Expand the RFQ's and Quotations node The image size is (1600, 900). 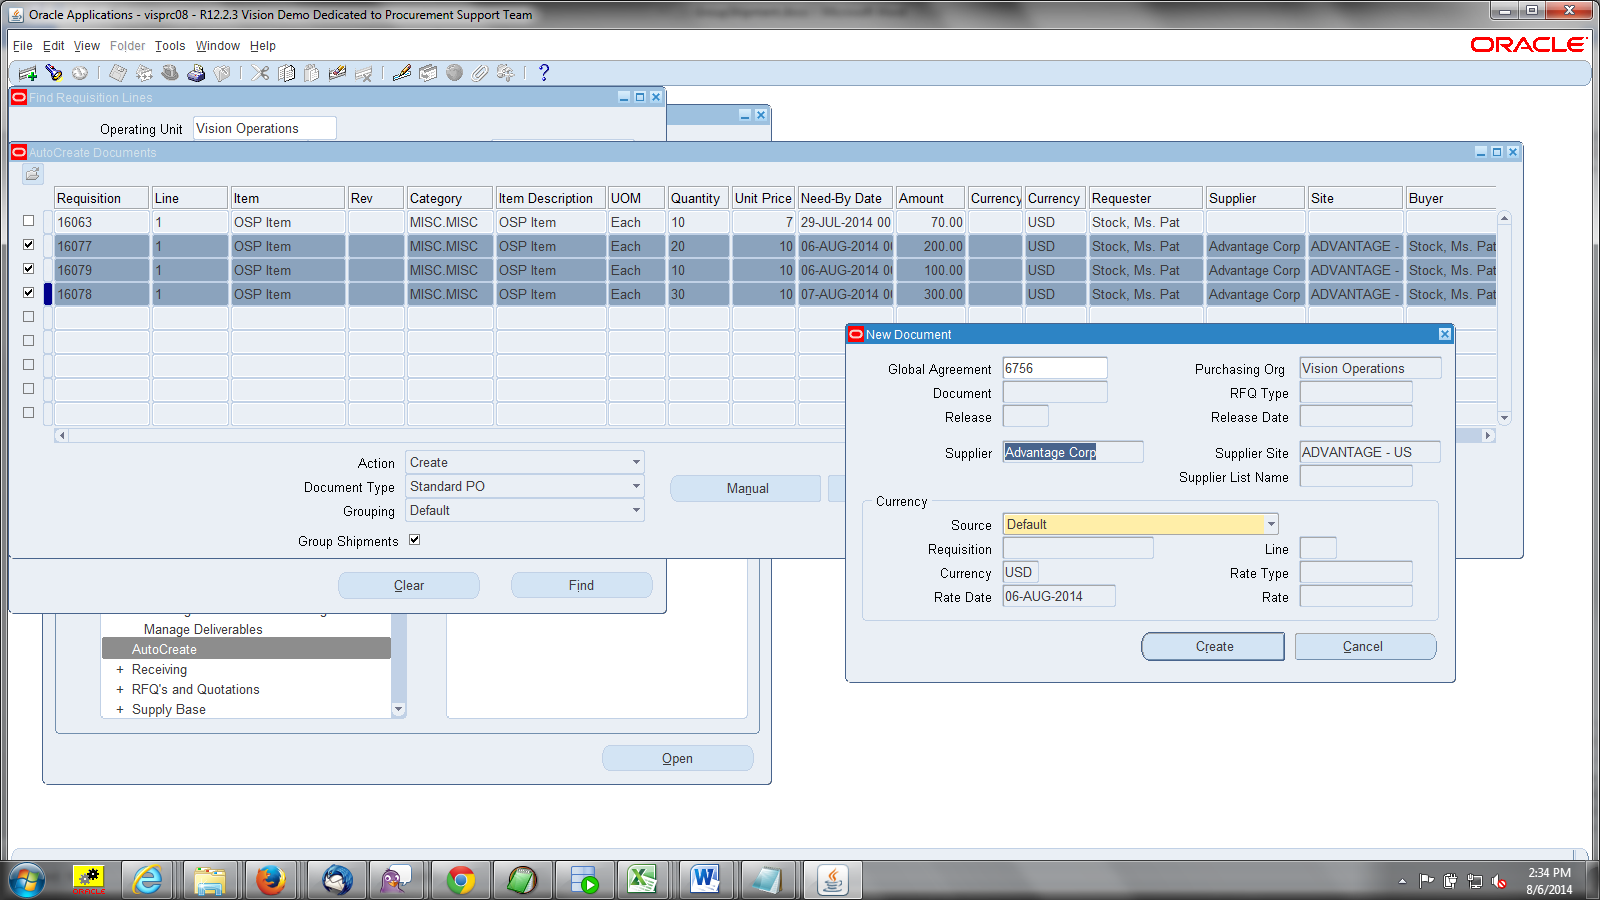pos(120,690)
